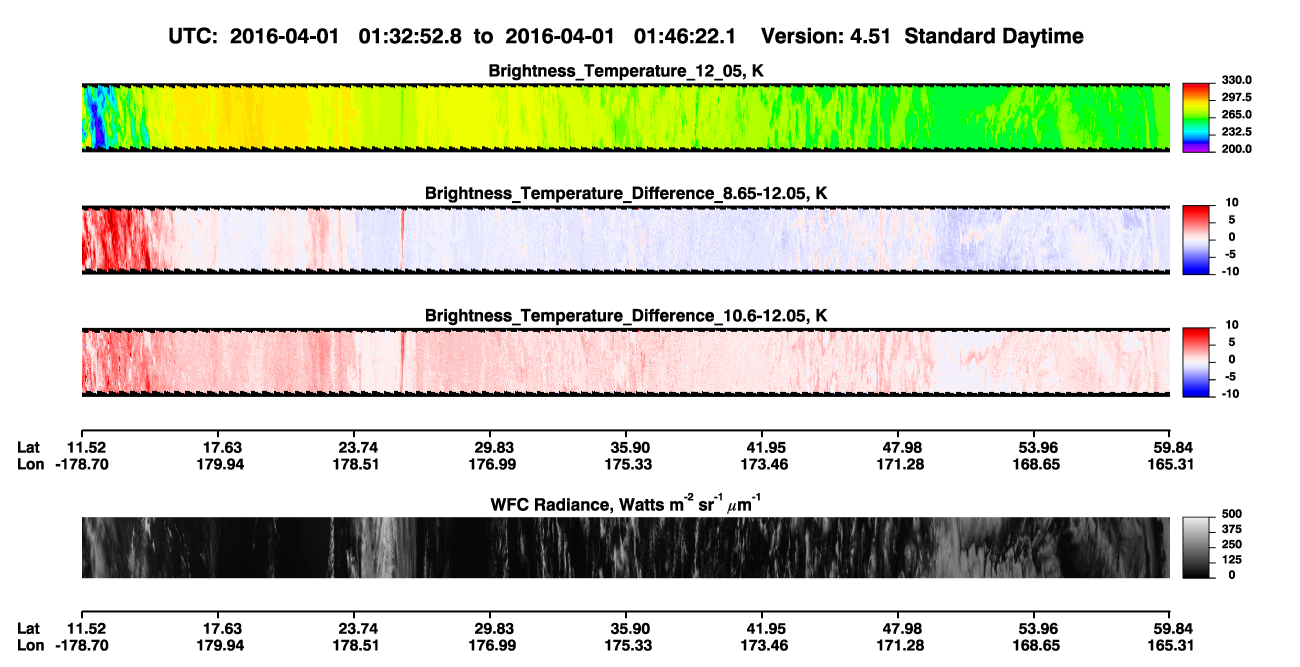Click the Brightness Temperature 12.05 image strip
The height and width of the screenshot is (667, 1300).
tap(625, 117)
